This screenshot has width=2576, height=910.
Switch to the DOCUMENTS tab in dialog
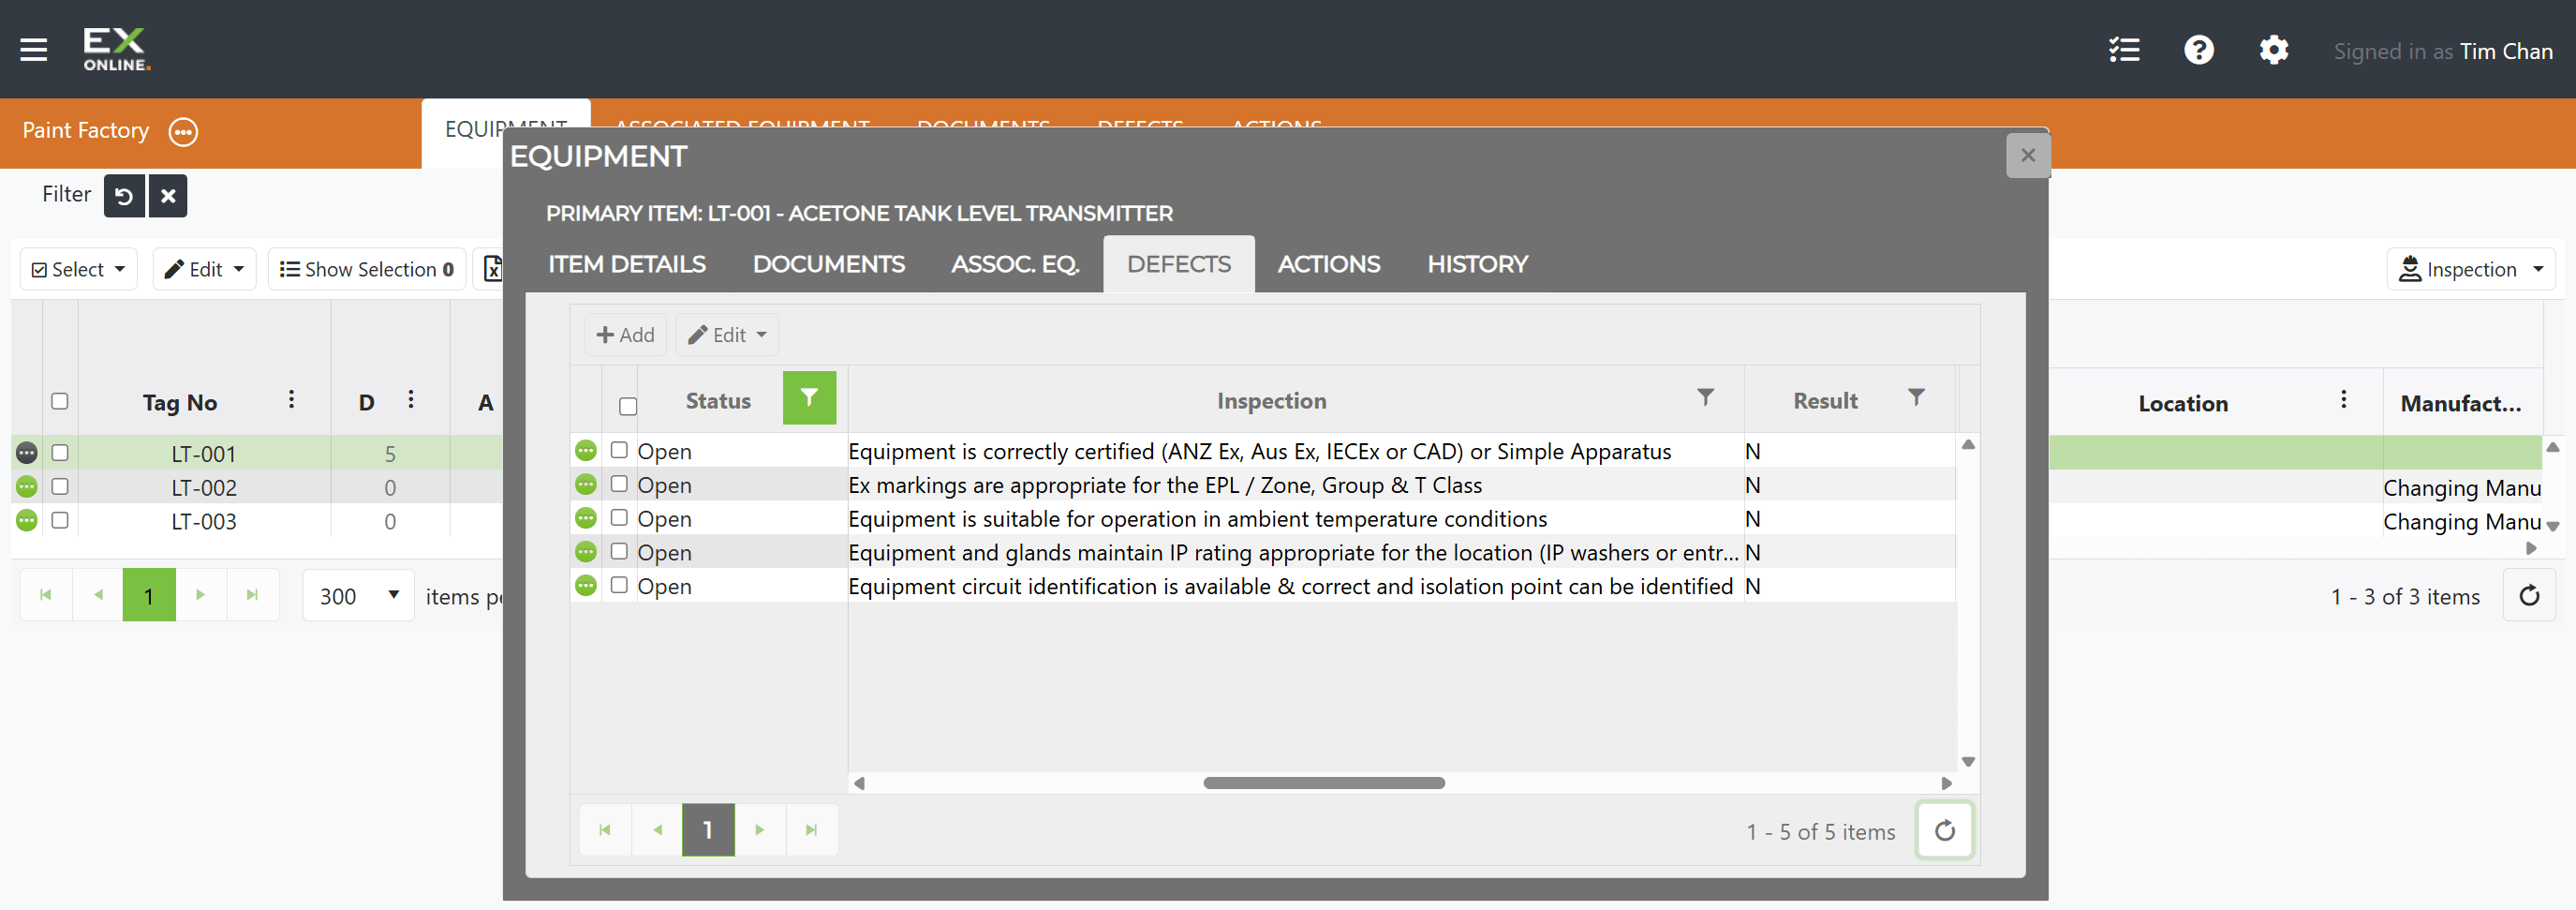(828, 264)
